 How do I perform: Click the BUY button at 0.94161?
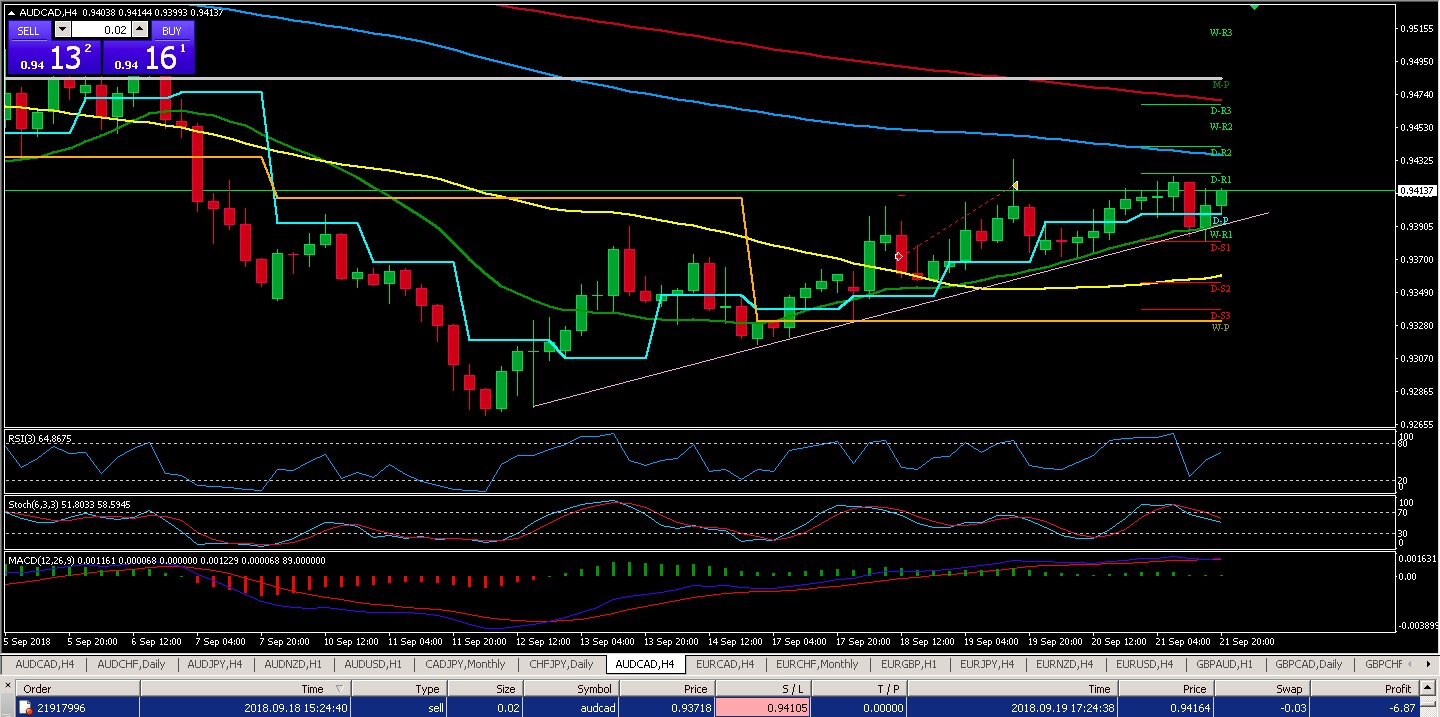[x=148, y=57]
